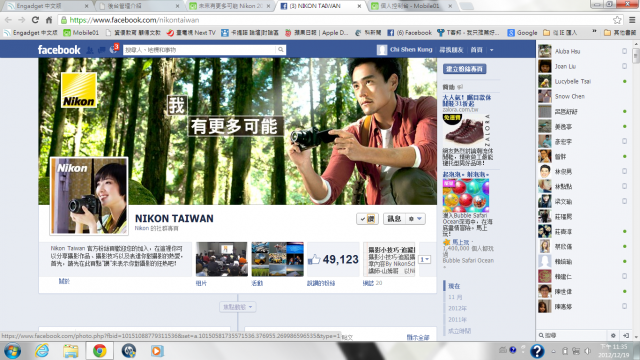Open gear dropdown next to message button
This screenshot has height=360, width=640.
click(415, 219)
